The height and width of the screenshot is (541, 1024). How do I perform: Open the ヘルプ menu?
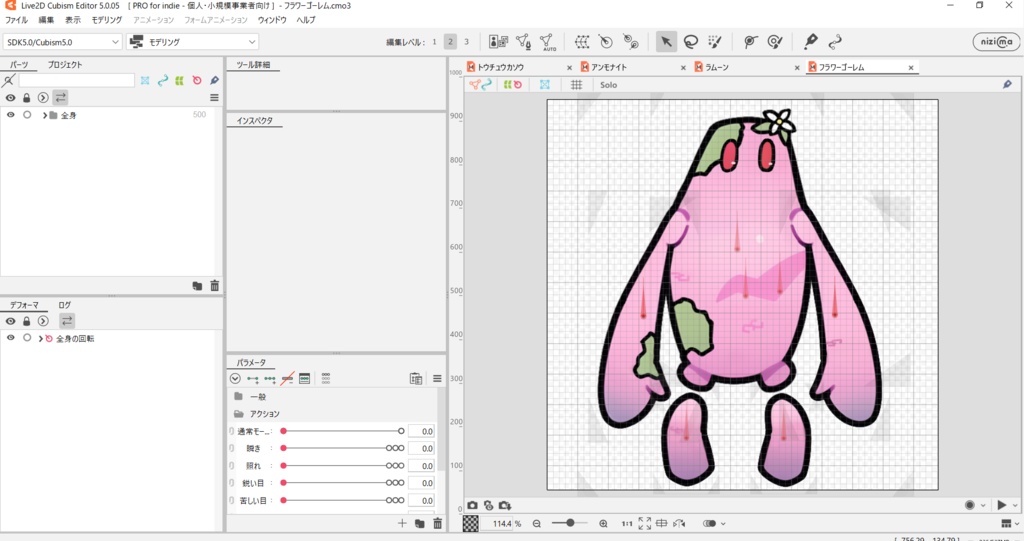click(306, 20)
